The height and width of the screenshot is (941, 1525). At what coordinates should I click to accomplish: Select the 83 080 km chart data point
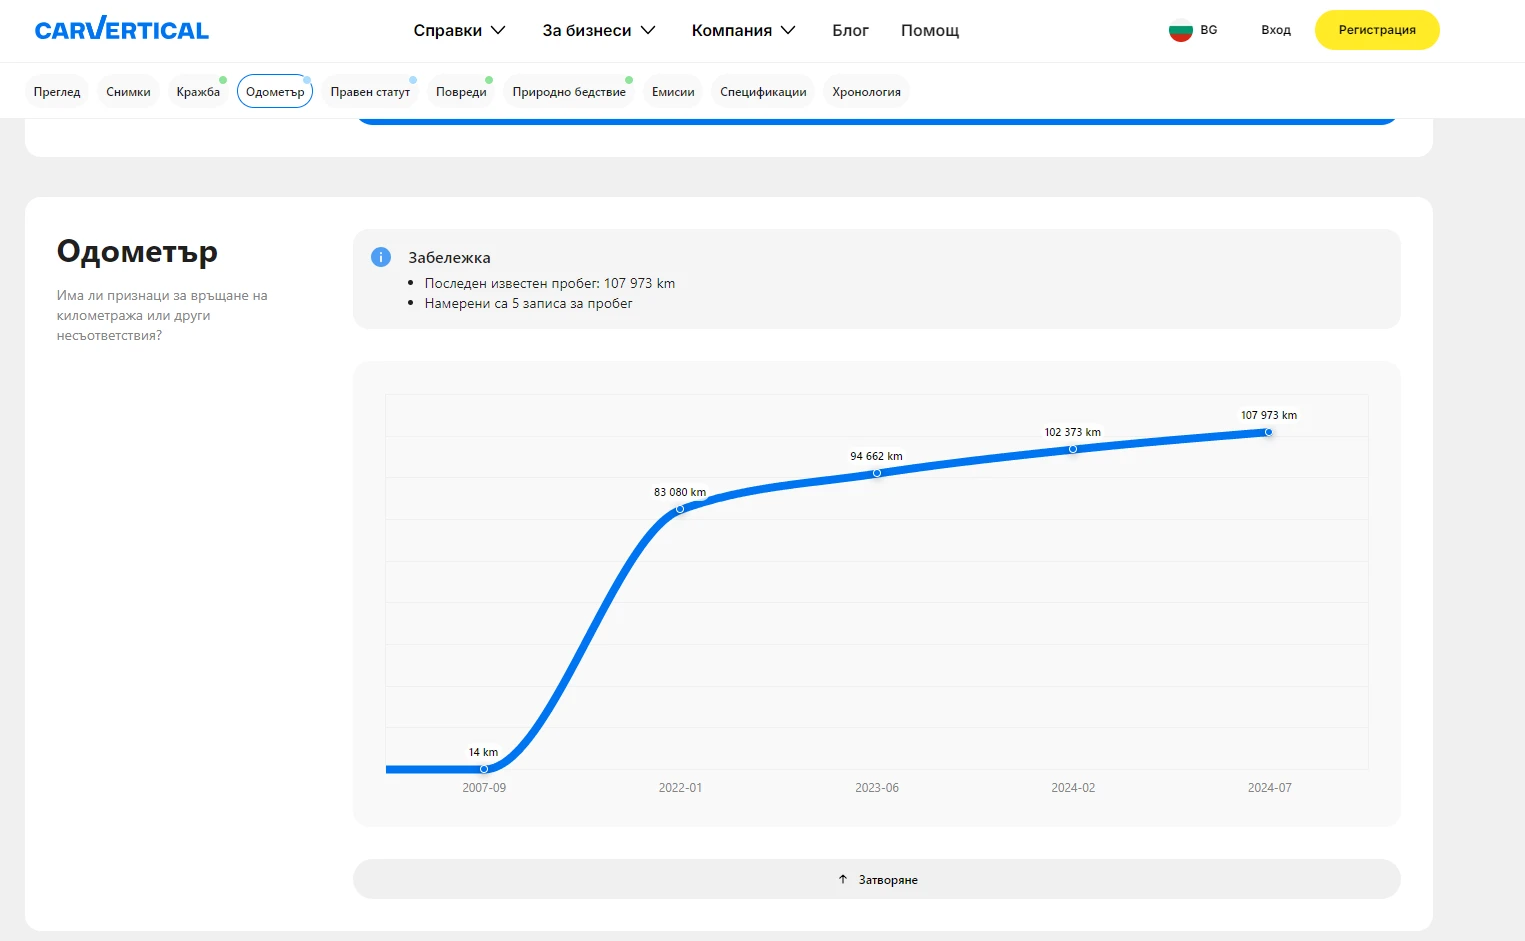point(680,509)
